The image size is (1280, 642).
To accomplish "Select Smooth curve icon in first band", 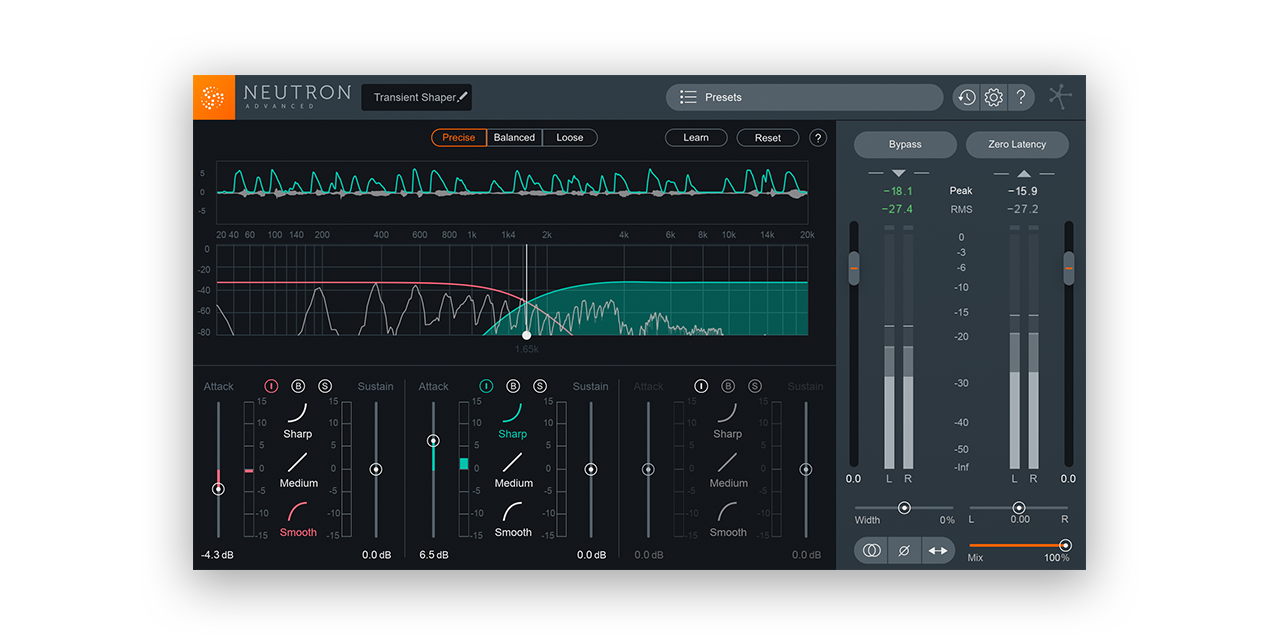I will [x=298, y=511].
